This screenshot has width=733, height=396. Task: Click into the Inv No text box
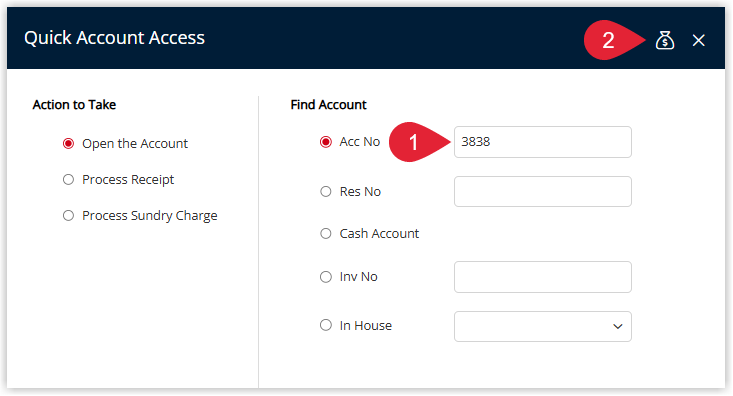(543, 277)
